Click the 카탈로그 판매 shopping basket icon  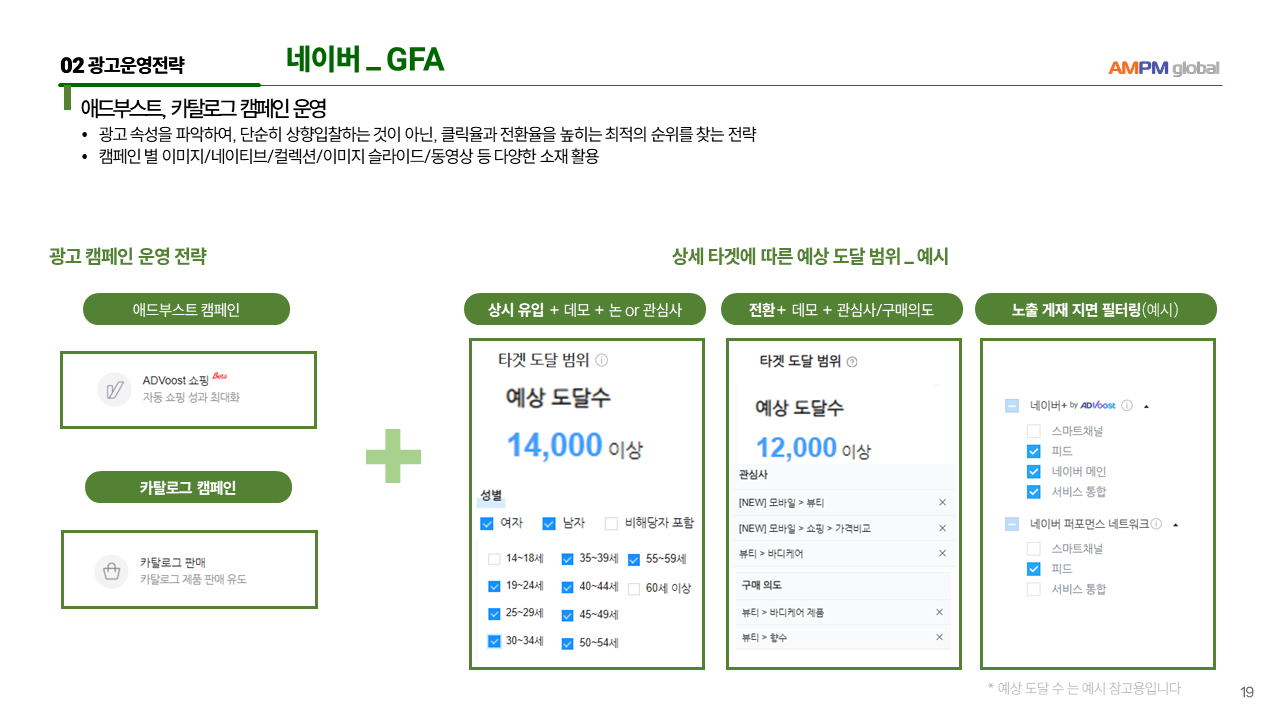tap(111, 571)
